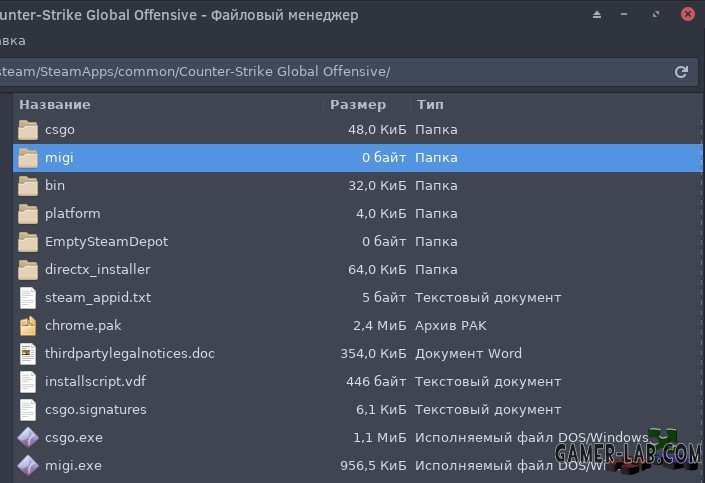The height and width of the screenshot is (483, 705).
Task: Sort files by the Размер column header
Action: (358, 105)
